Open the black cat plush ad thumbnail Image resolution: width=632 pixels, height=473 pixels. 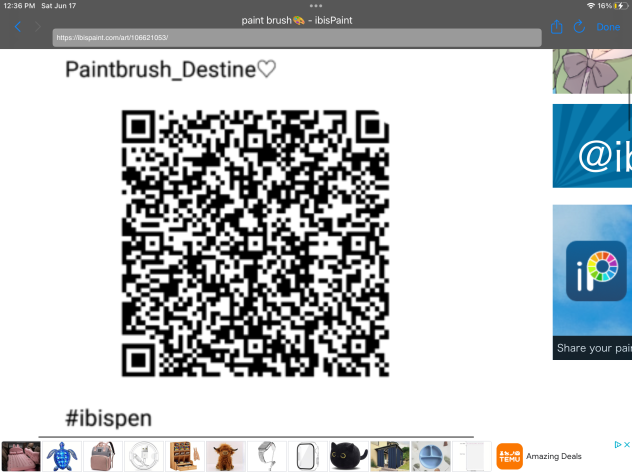point(348,456)
